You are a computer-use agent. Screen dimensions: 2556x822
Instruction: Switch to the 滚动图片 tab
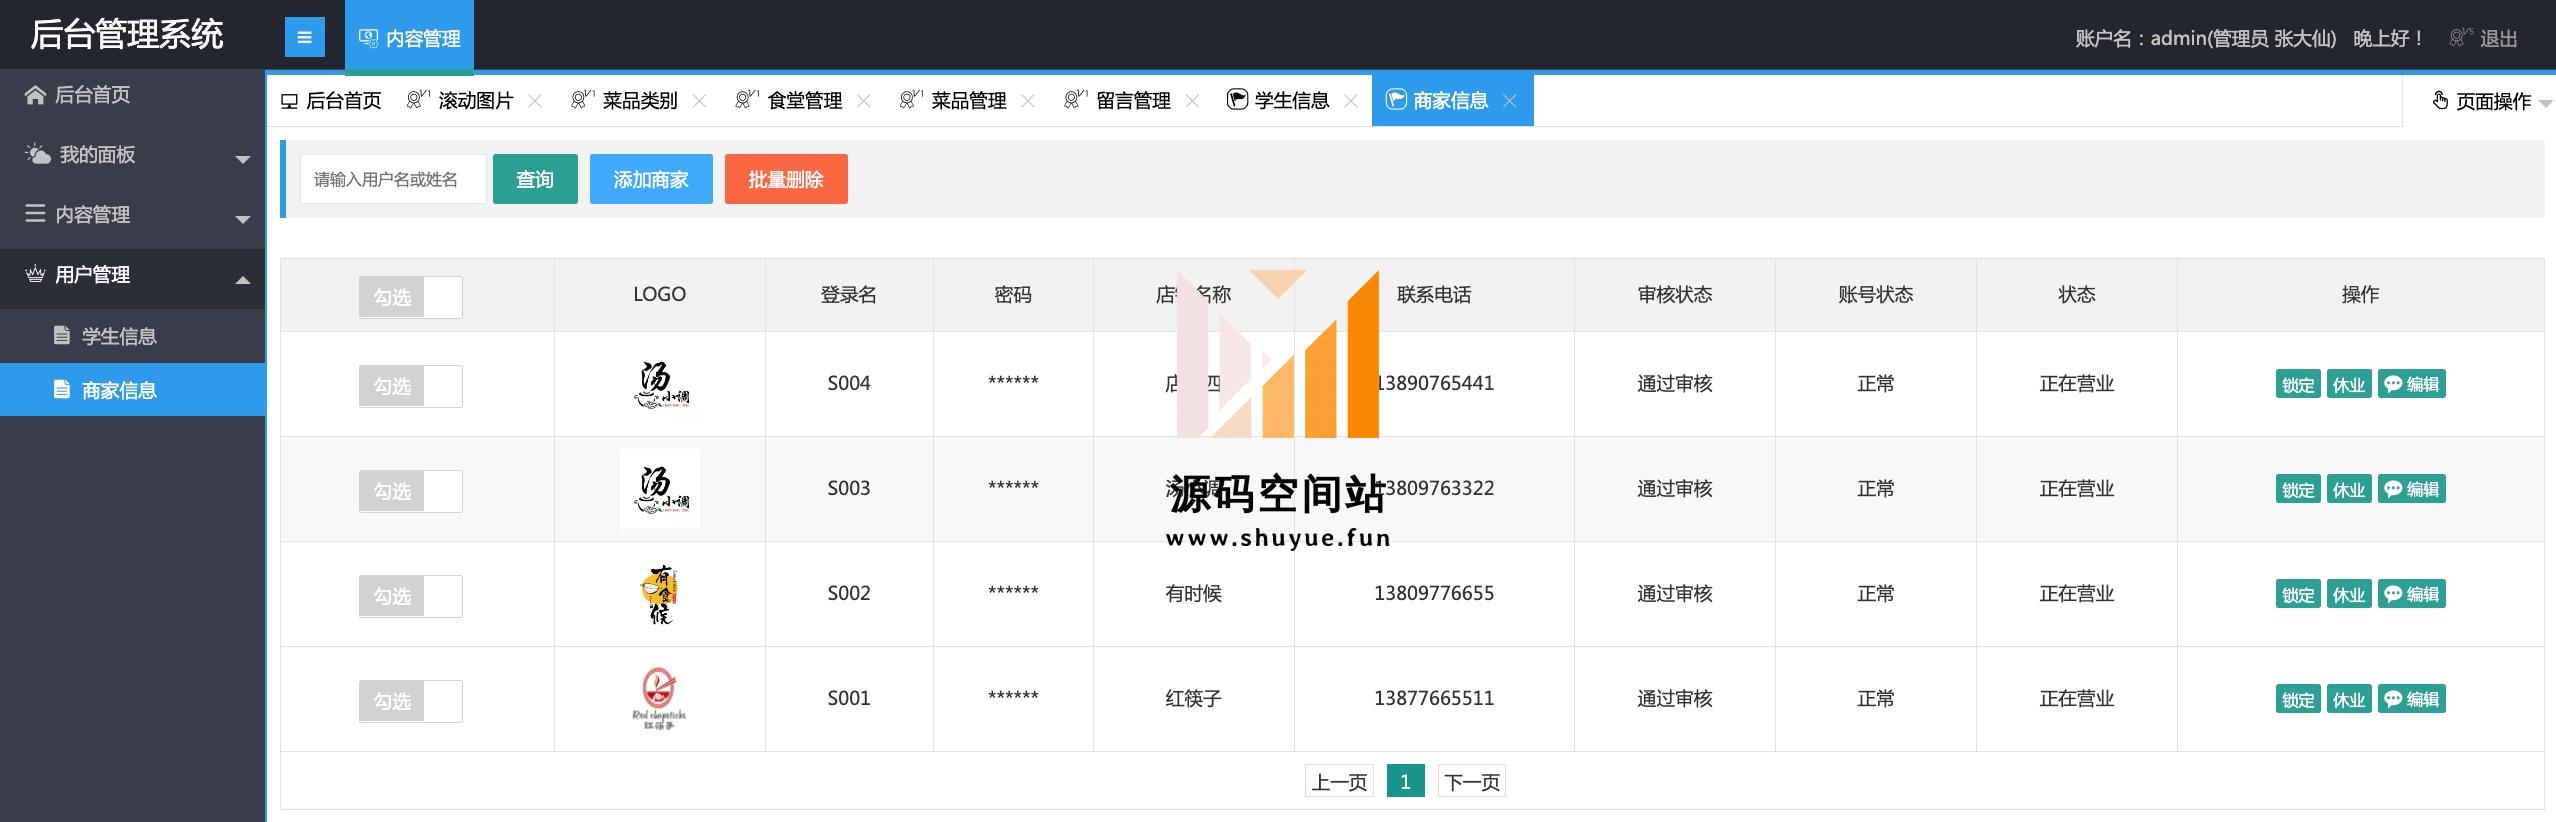point(475,101)
